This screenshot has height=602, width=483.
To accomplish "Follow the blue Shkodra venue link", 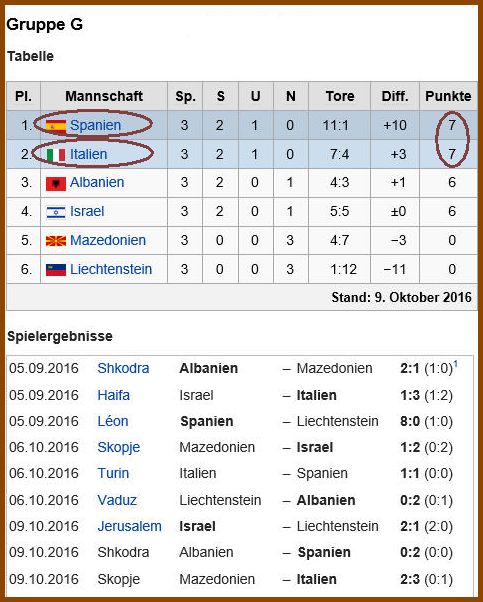I will point(123,368).
